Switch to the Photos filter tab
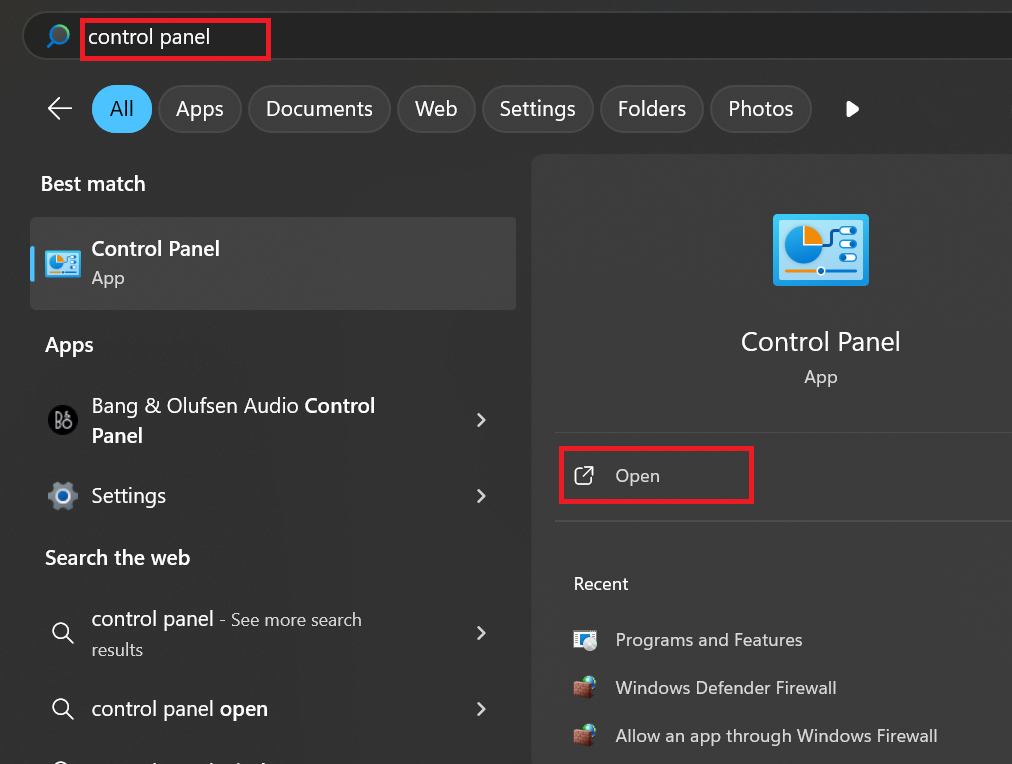1012x764 pixels. (x=760, y=108)
